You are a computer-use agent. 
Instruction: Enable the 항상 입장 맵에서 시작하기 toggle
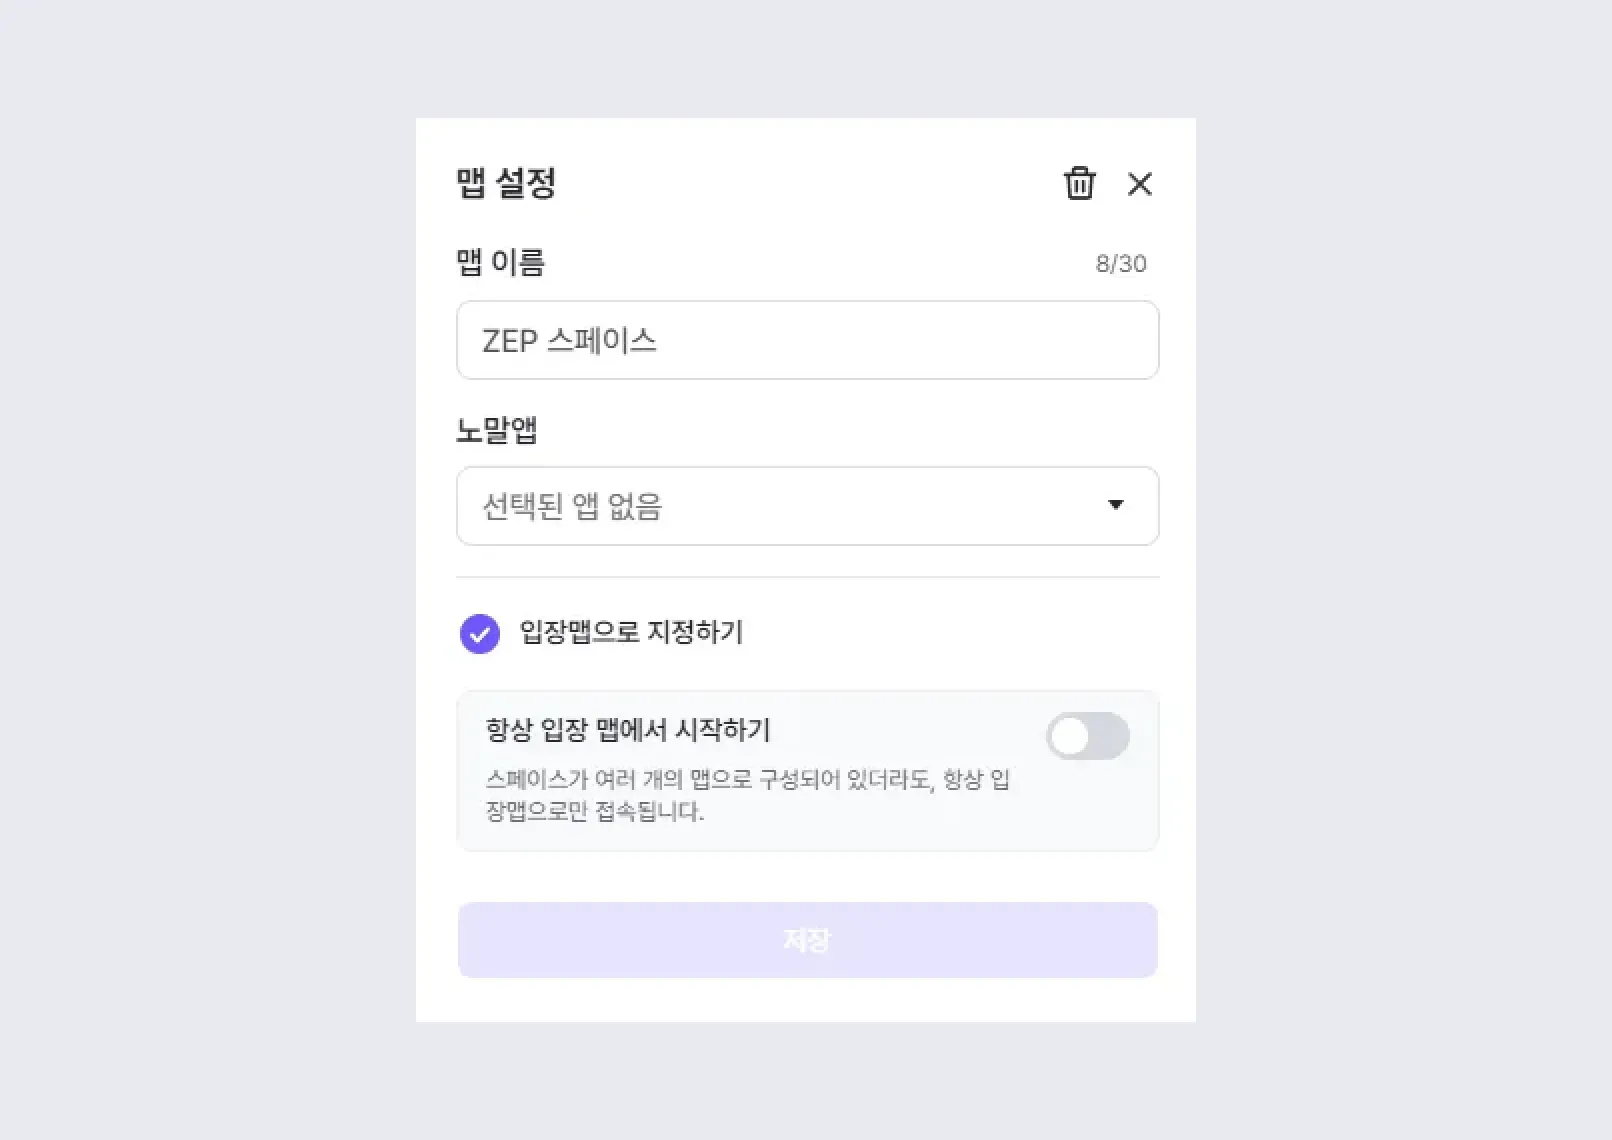pos(1087,737)
